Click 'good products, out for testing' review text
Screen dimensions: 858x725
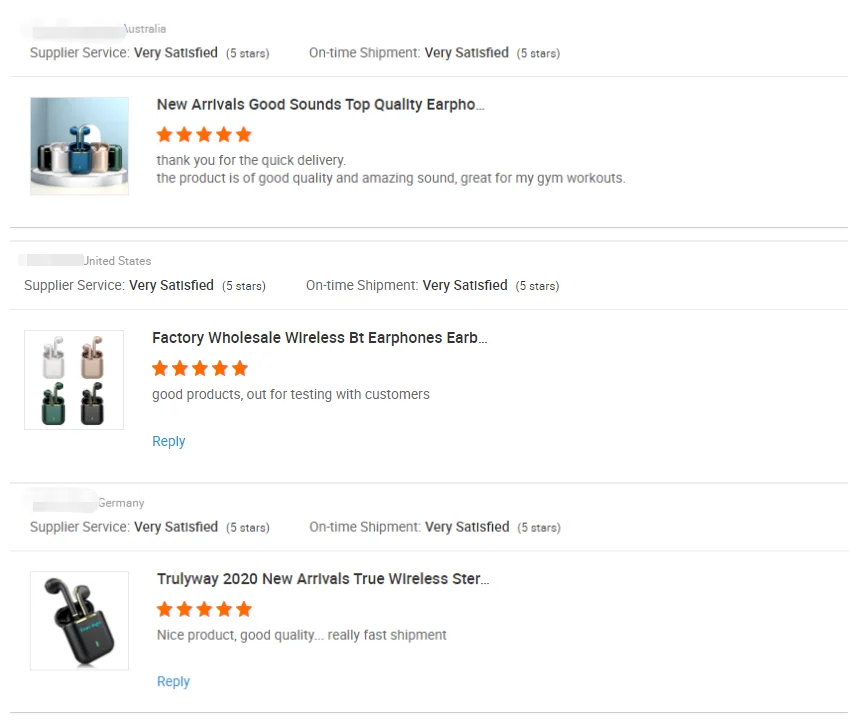(x=290, y=395)
